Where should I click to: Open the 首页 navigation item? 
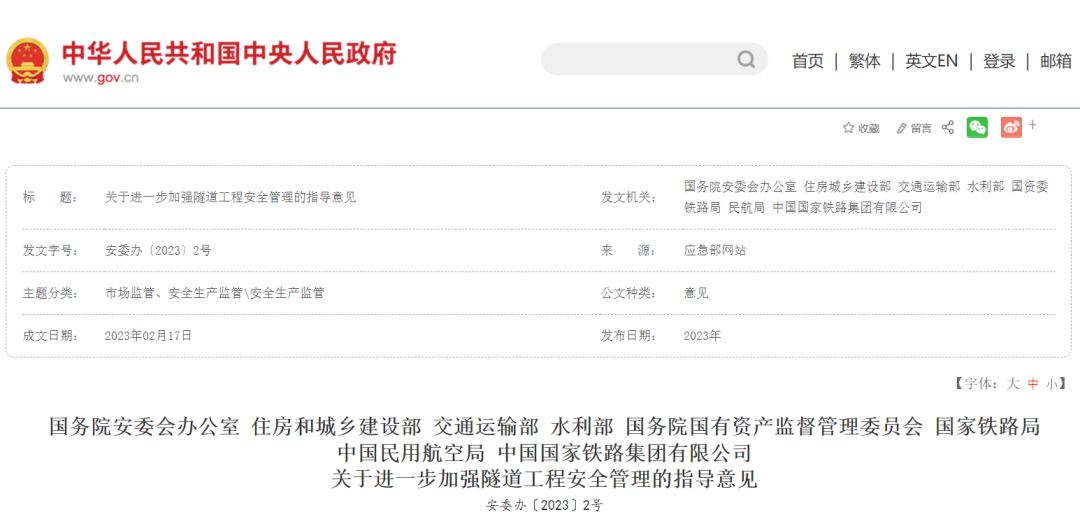[808, 61]
